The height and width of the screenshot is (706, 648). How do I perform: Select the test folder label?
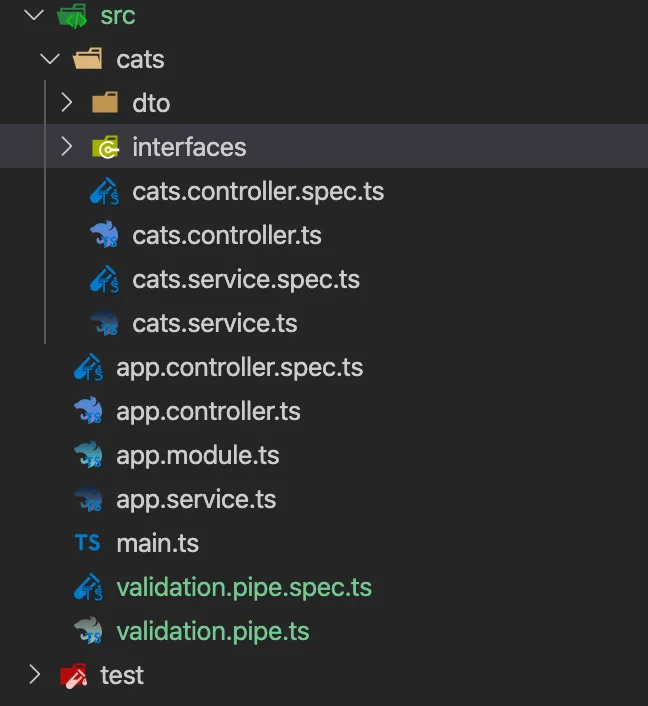coord(122,675)
